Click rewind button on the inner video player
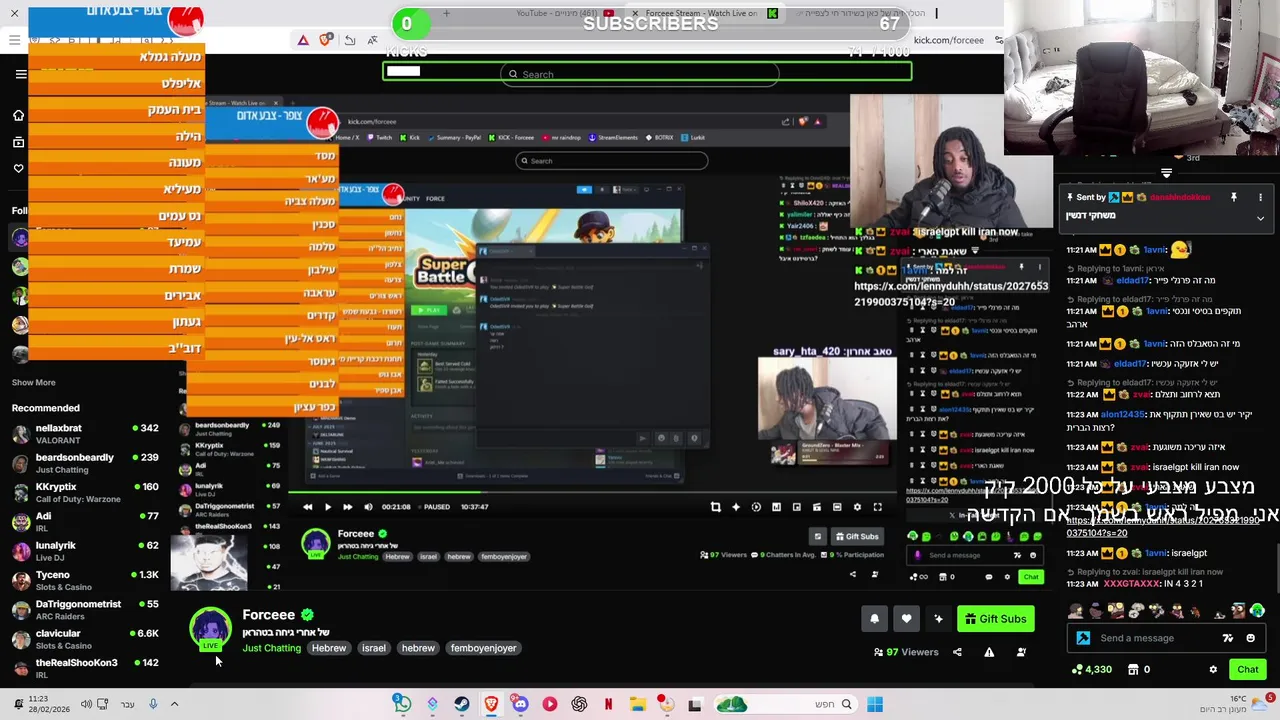 tap(308, 507)
